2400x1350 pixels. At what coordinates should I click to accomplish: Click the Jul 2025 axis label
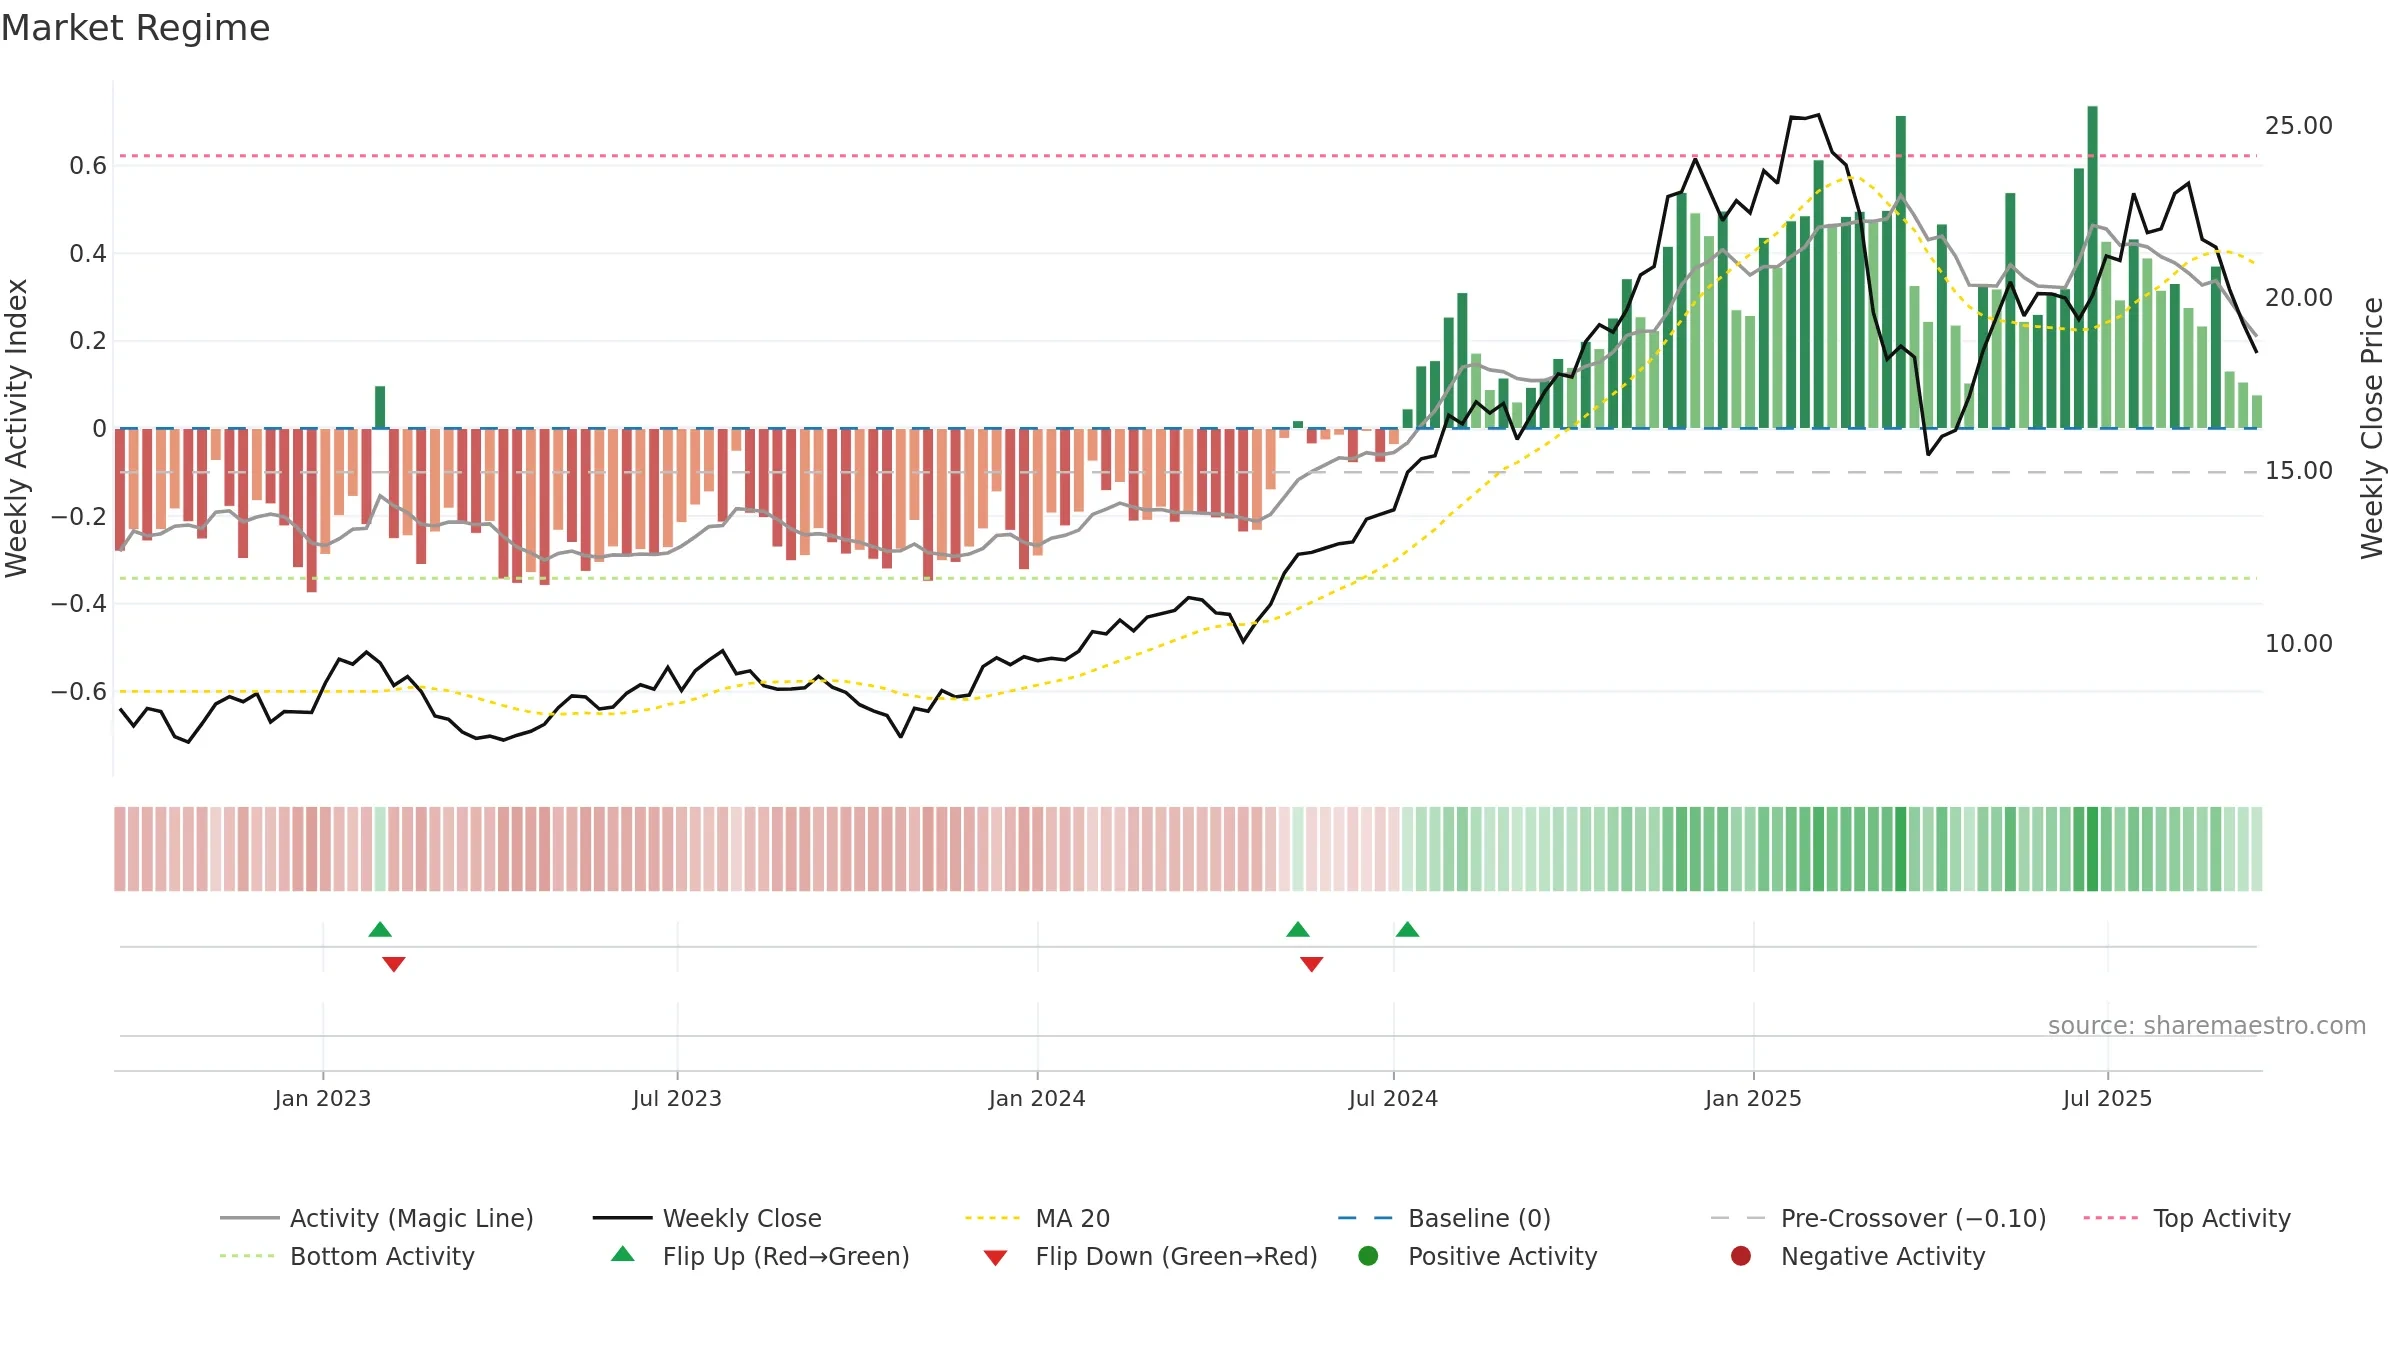pos(2107,1098)
